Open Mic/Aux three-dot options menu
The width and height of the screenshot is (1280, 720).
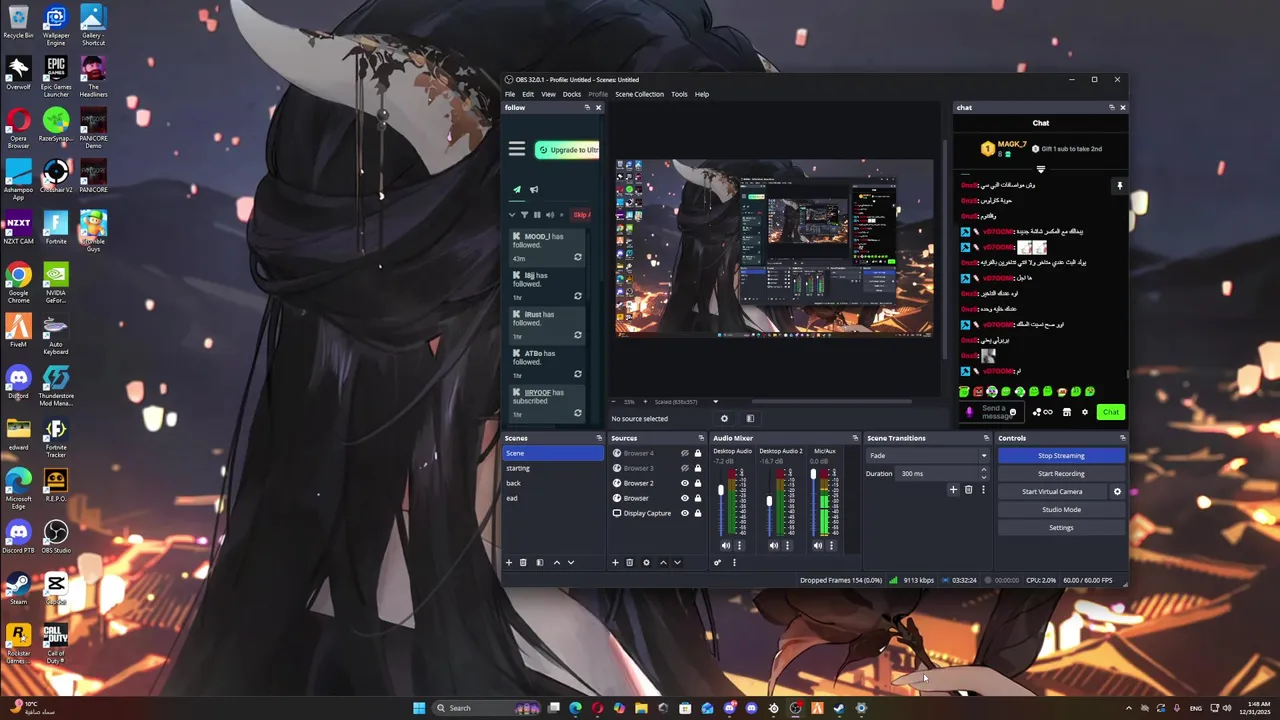(831, 545)
